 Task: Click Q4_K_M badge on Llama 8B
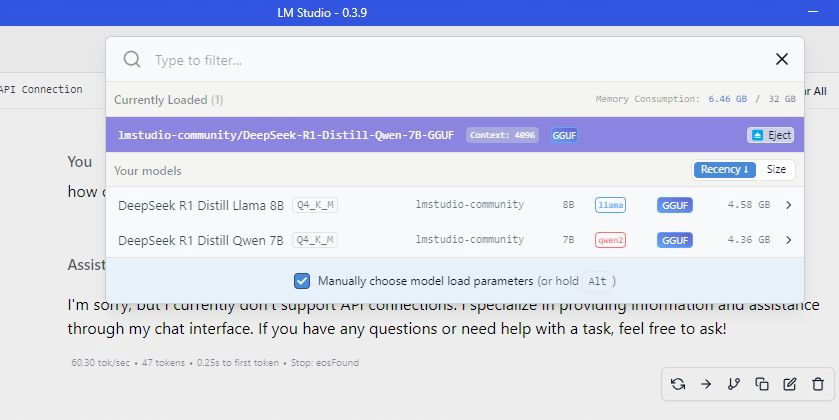[315, 205]
